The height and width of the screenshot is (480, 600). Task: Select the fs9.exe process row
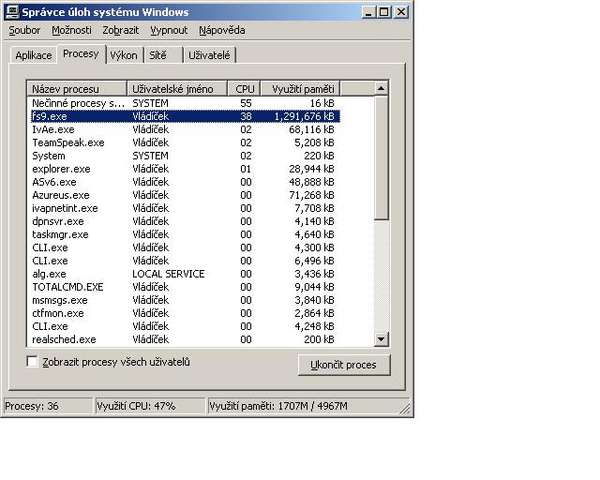[x=185, y=116]
